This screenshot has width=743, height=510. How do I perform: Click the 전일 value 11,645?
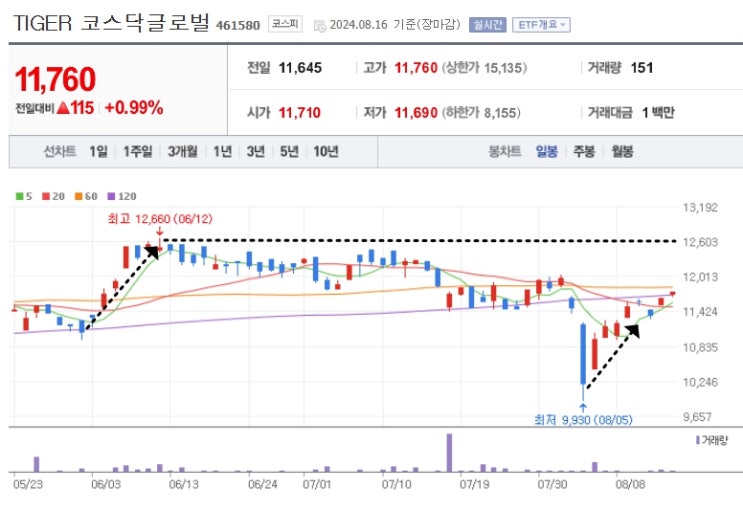tap(300, 68)
